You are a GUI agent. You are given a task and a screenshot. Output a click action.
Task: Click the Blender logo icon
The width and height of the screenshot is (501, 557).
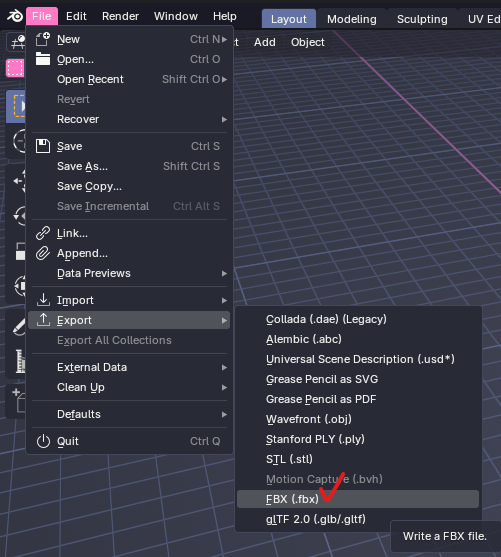tap(15, 16)
